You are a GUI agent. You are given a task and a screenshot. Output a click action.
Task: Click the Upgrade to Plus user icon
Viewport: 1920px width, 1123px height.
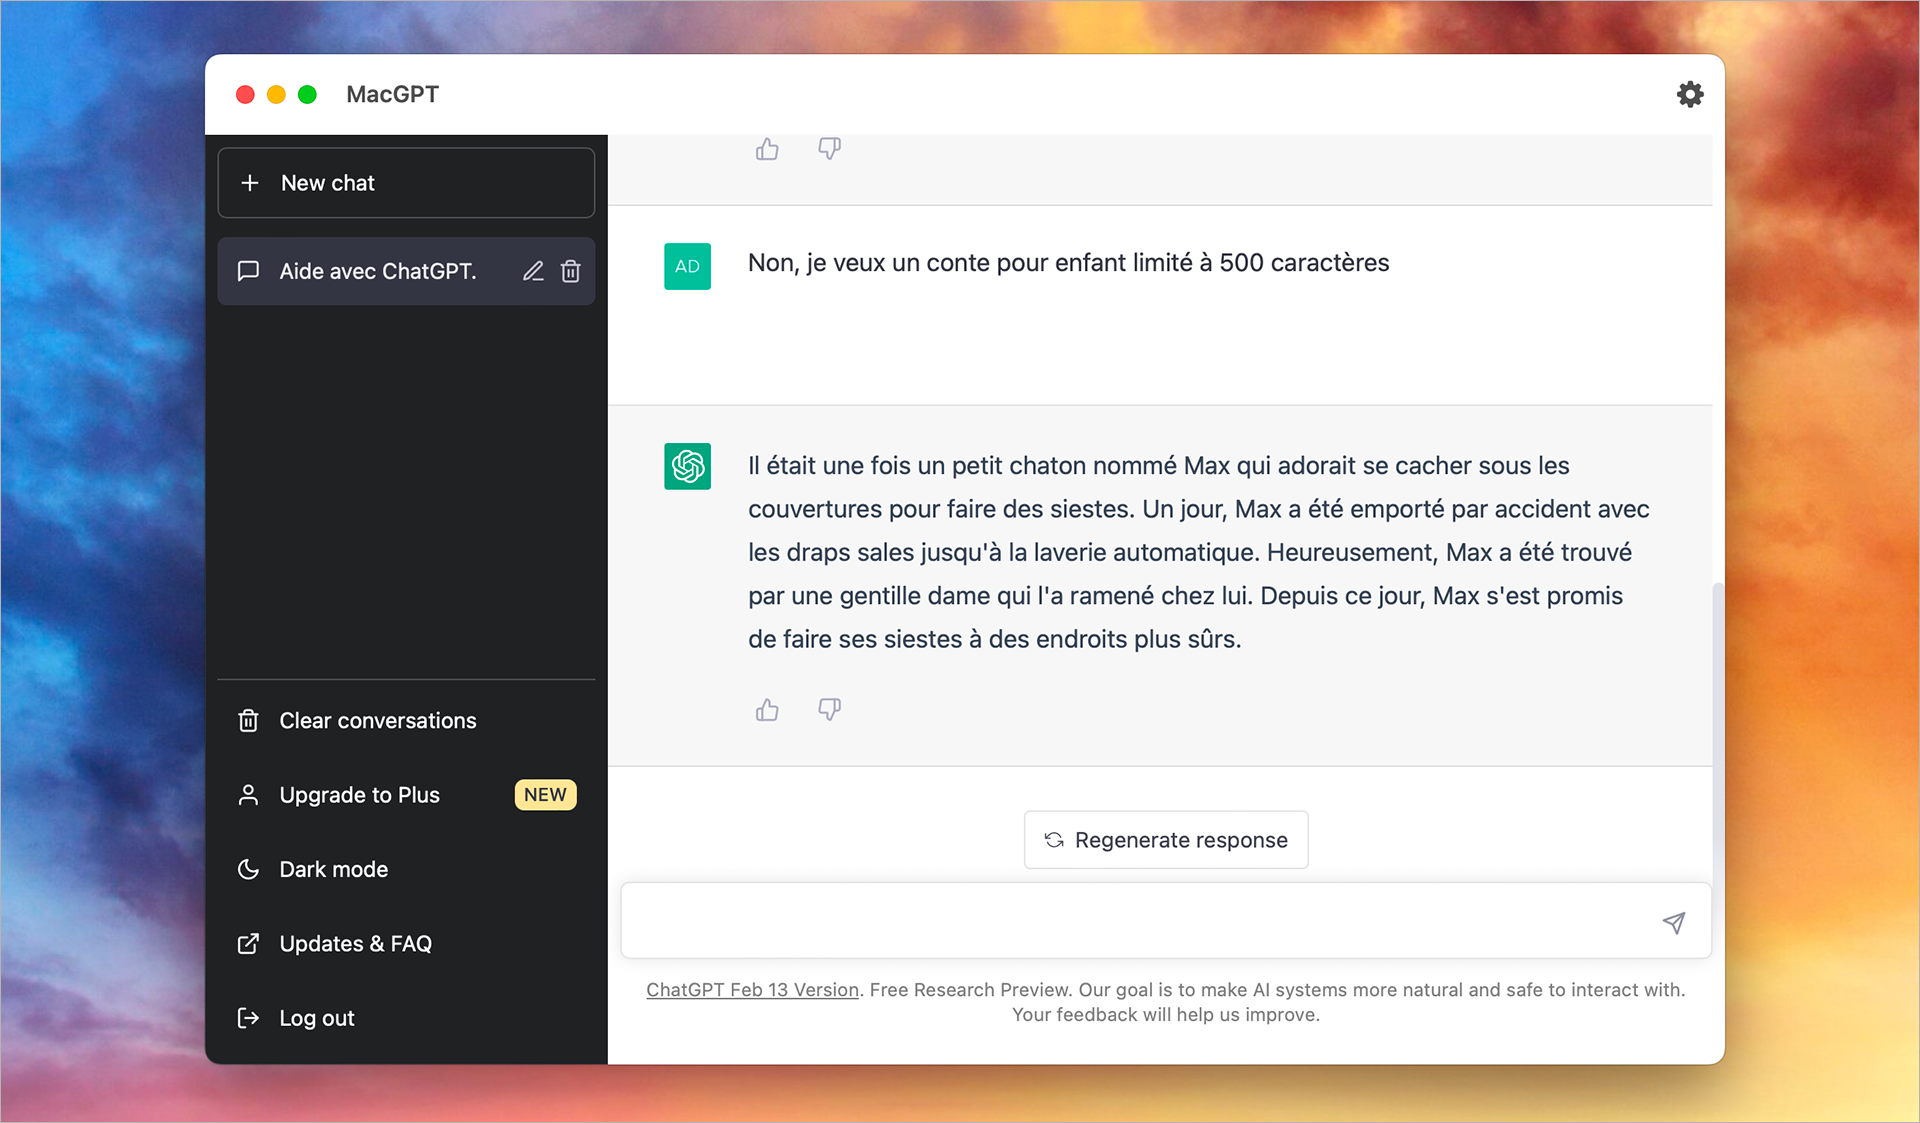248,795
